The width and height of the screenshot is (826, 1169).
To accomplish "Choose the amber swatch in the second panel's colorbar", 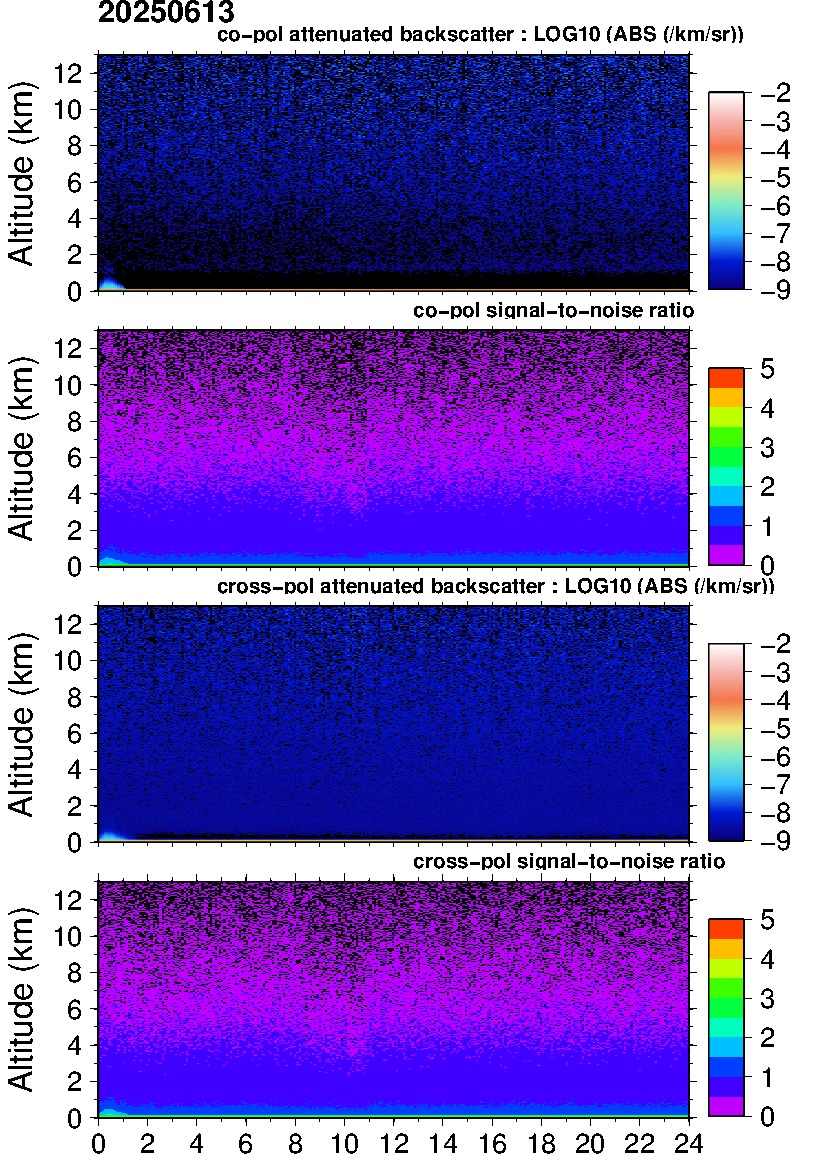I will click(726, 397).
